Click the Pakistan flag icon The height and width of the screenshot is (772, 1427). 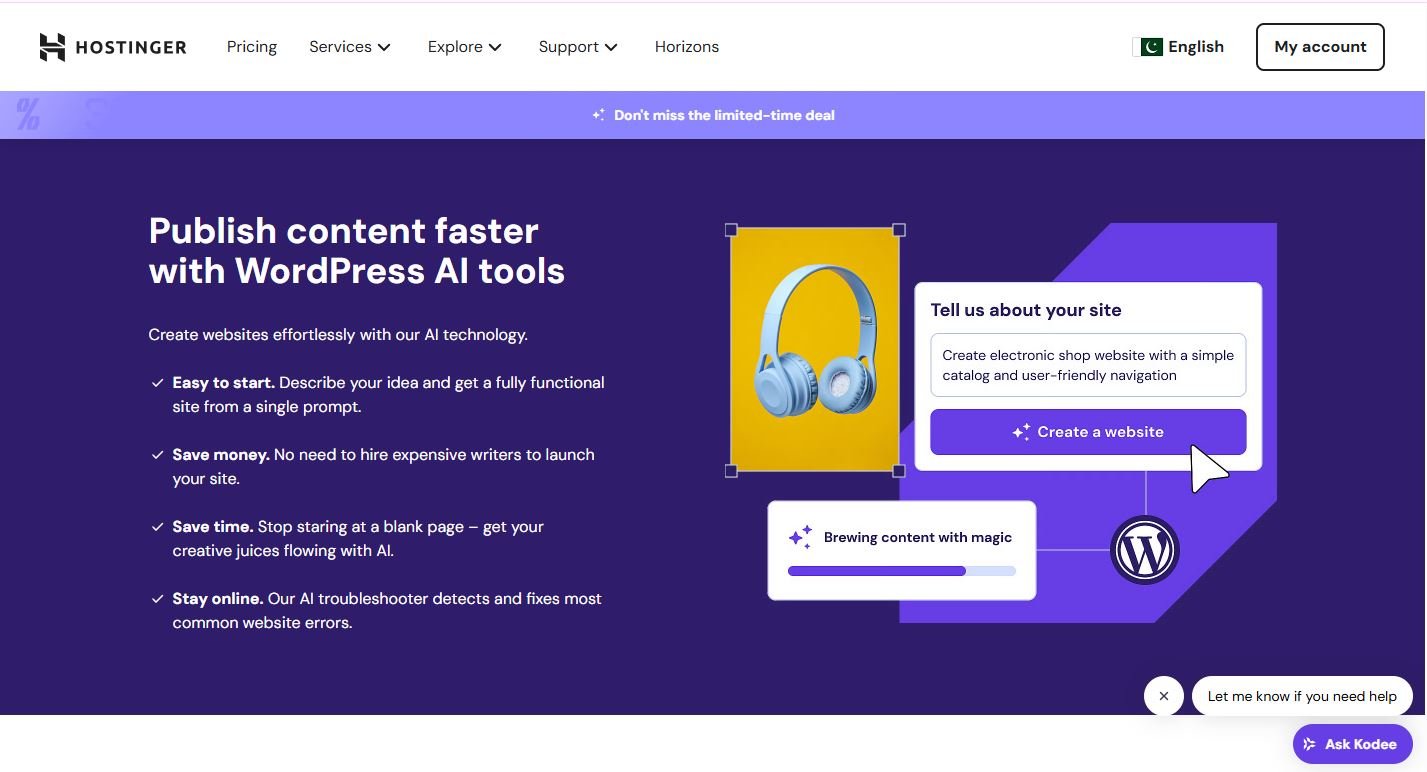(x=1151, y=47)
